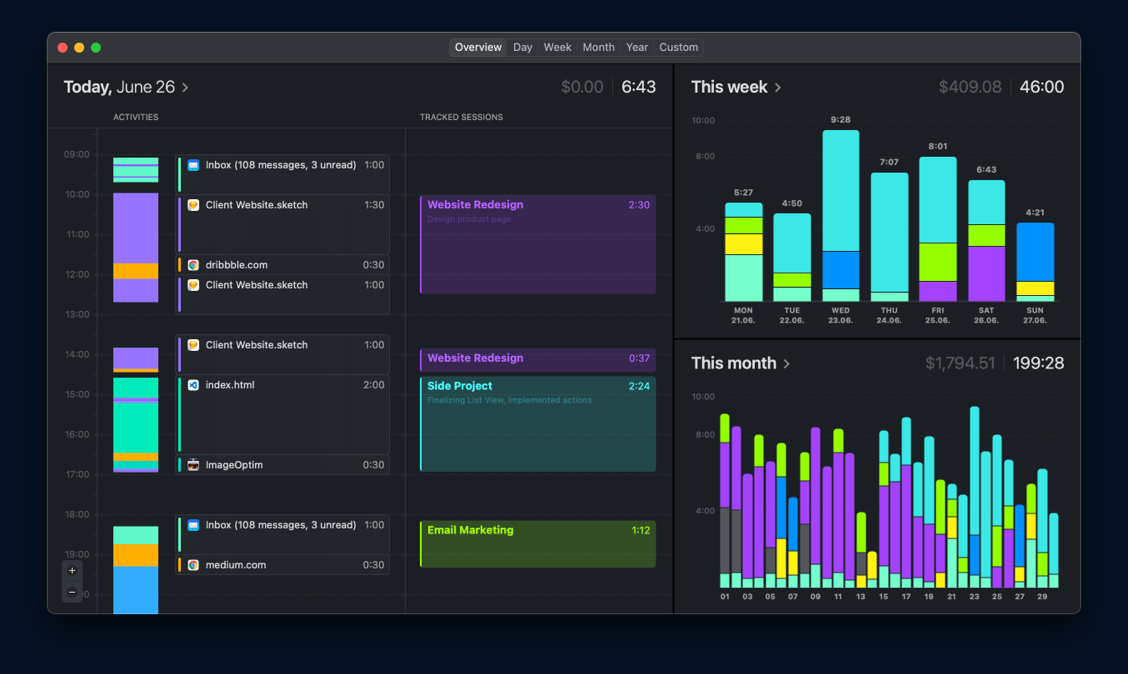Click the zoom out minus button
Image resolution: width=1128 pixels, height=674 pixels.
pos(72,592)
